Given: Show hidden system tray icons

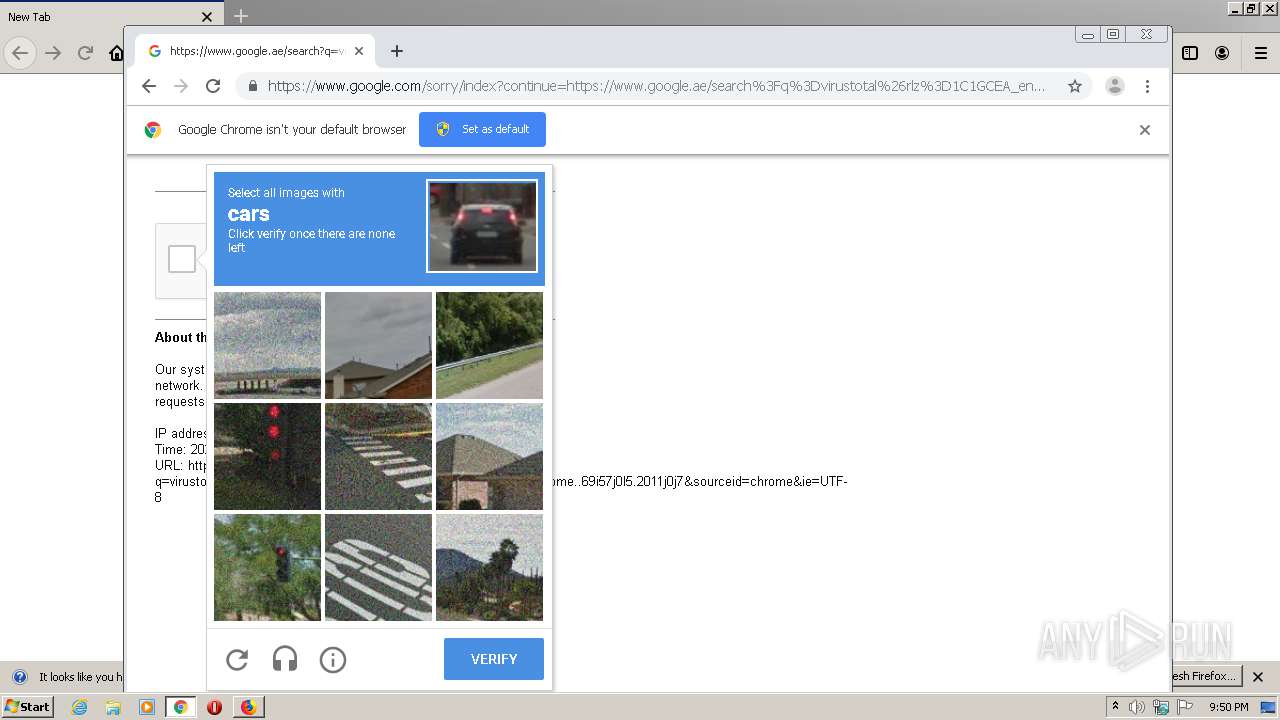Looking at the screenshot, I should [1115, 707].
